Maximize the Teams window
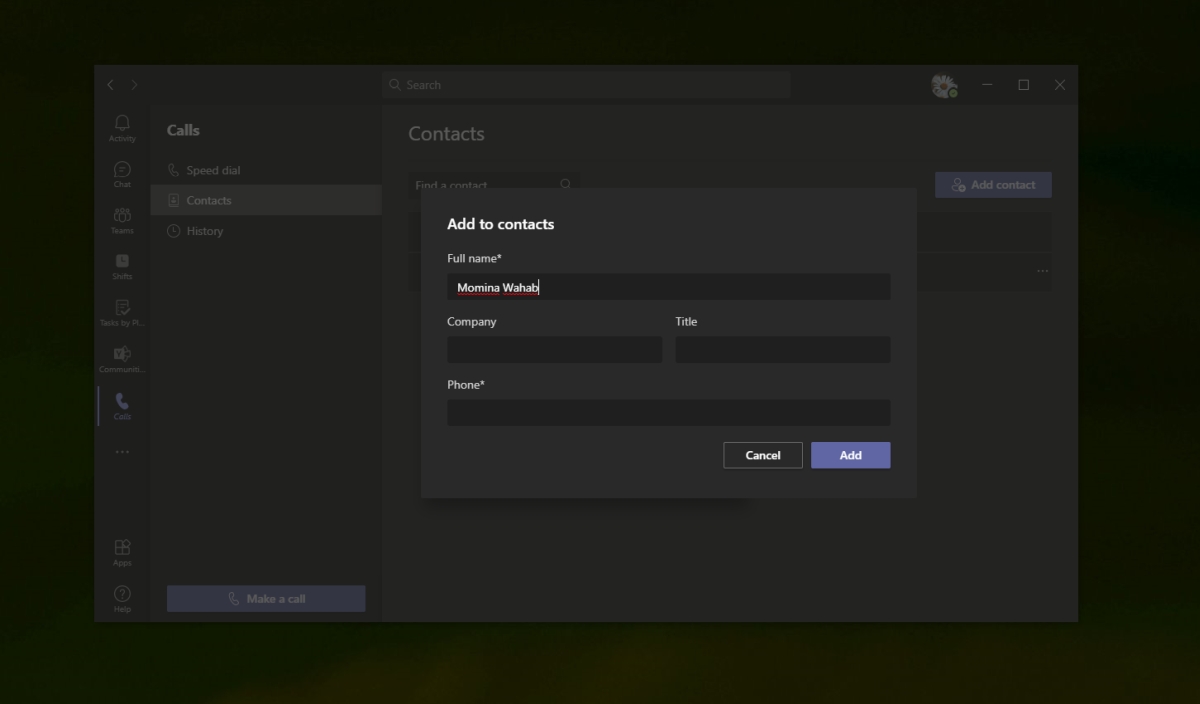The height and width of the screenshot is (704, 1200). tap(1023, 85)
